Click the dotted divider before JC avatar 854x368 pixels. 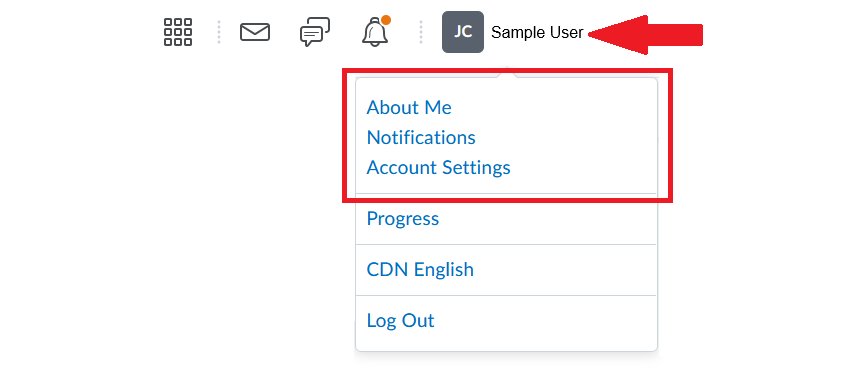click(x=421, y=32)
